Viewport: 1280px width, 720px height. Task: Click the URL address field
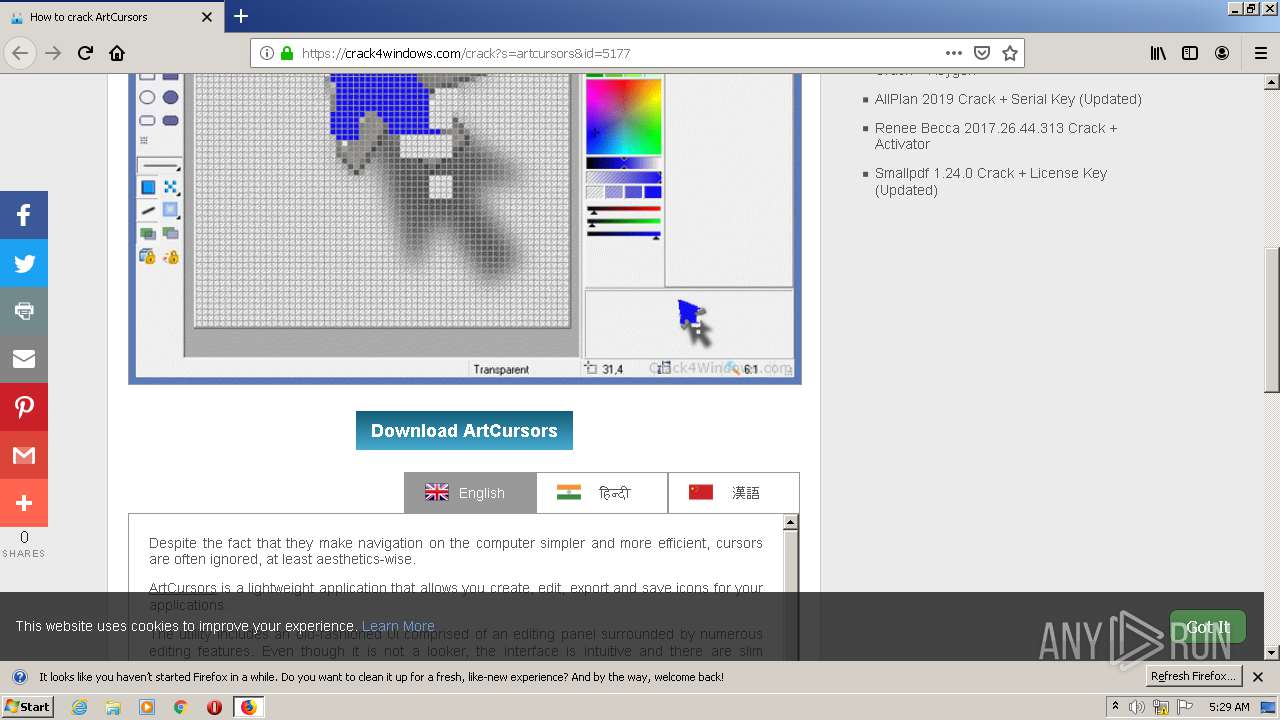(x=620, y=53)
